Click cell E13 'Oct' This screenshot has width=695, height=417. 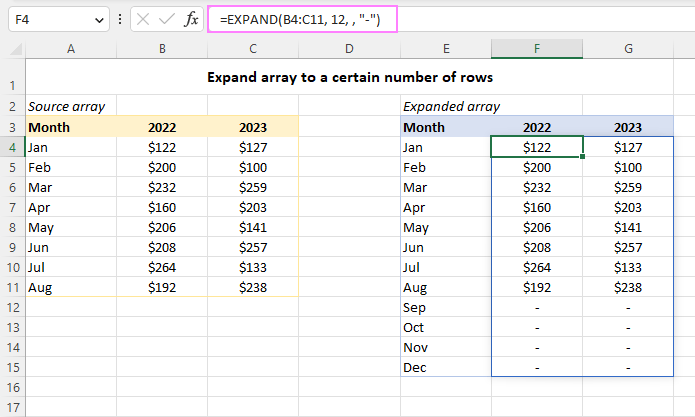(x=446, y=327)
